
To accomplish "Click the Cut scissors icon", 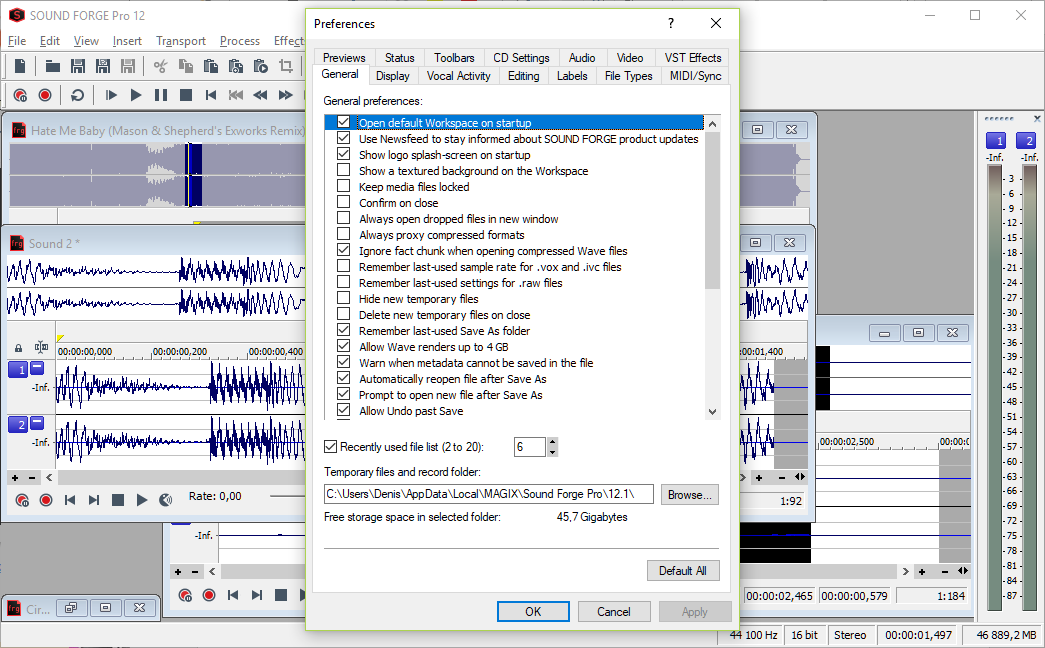I will pyautogui.click(x=160, y=66).
